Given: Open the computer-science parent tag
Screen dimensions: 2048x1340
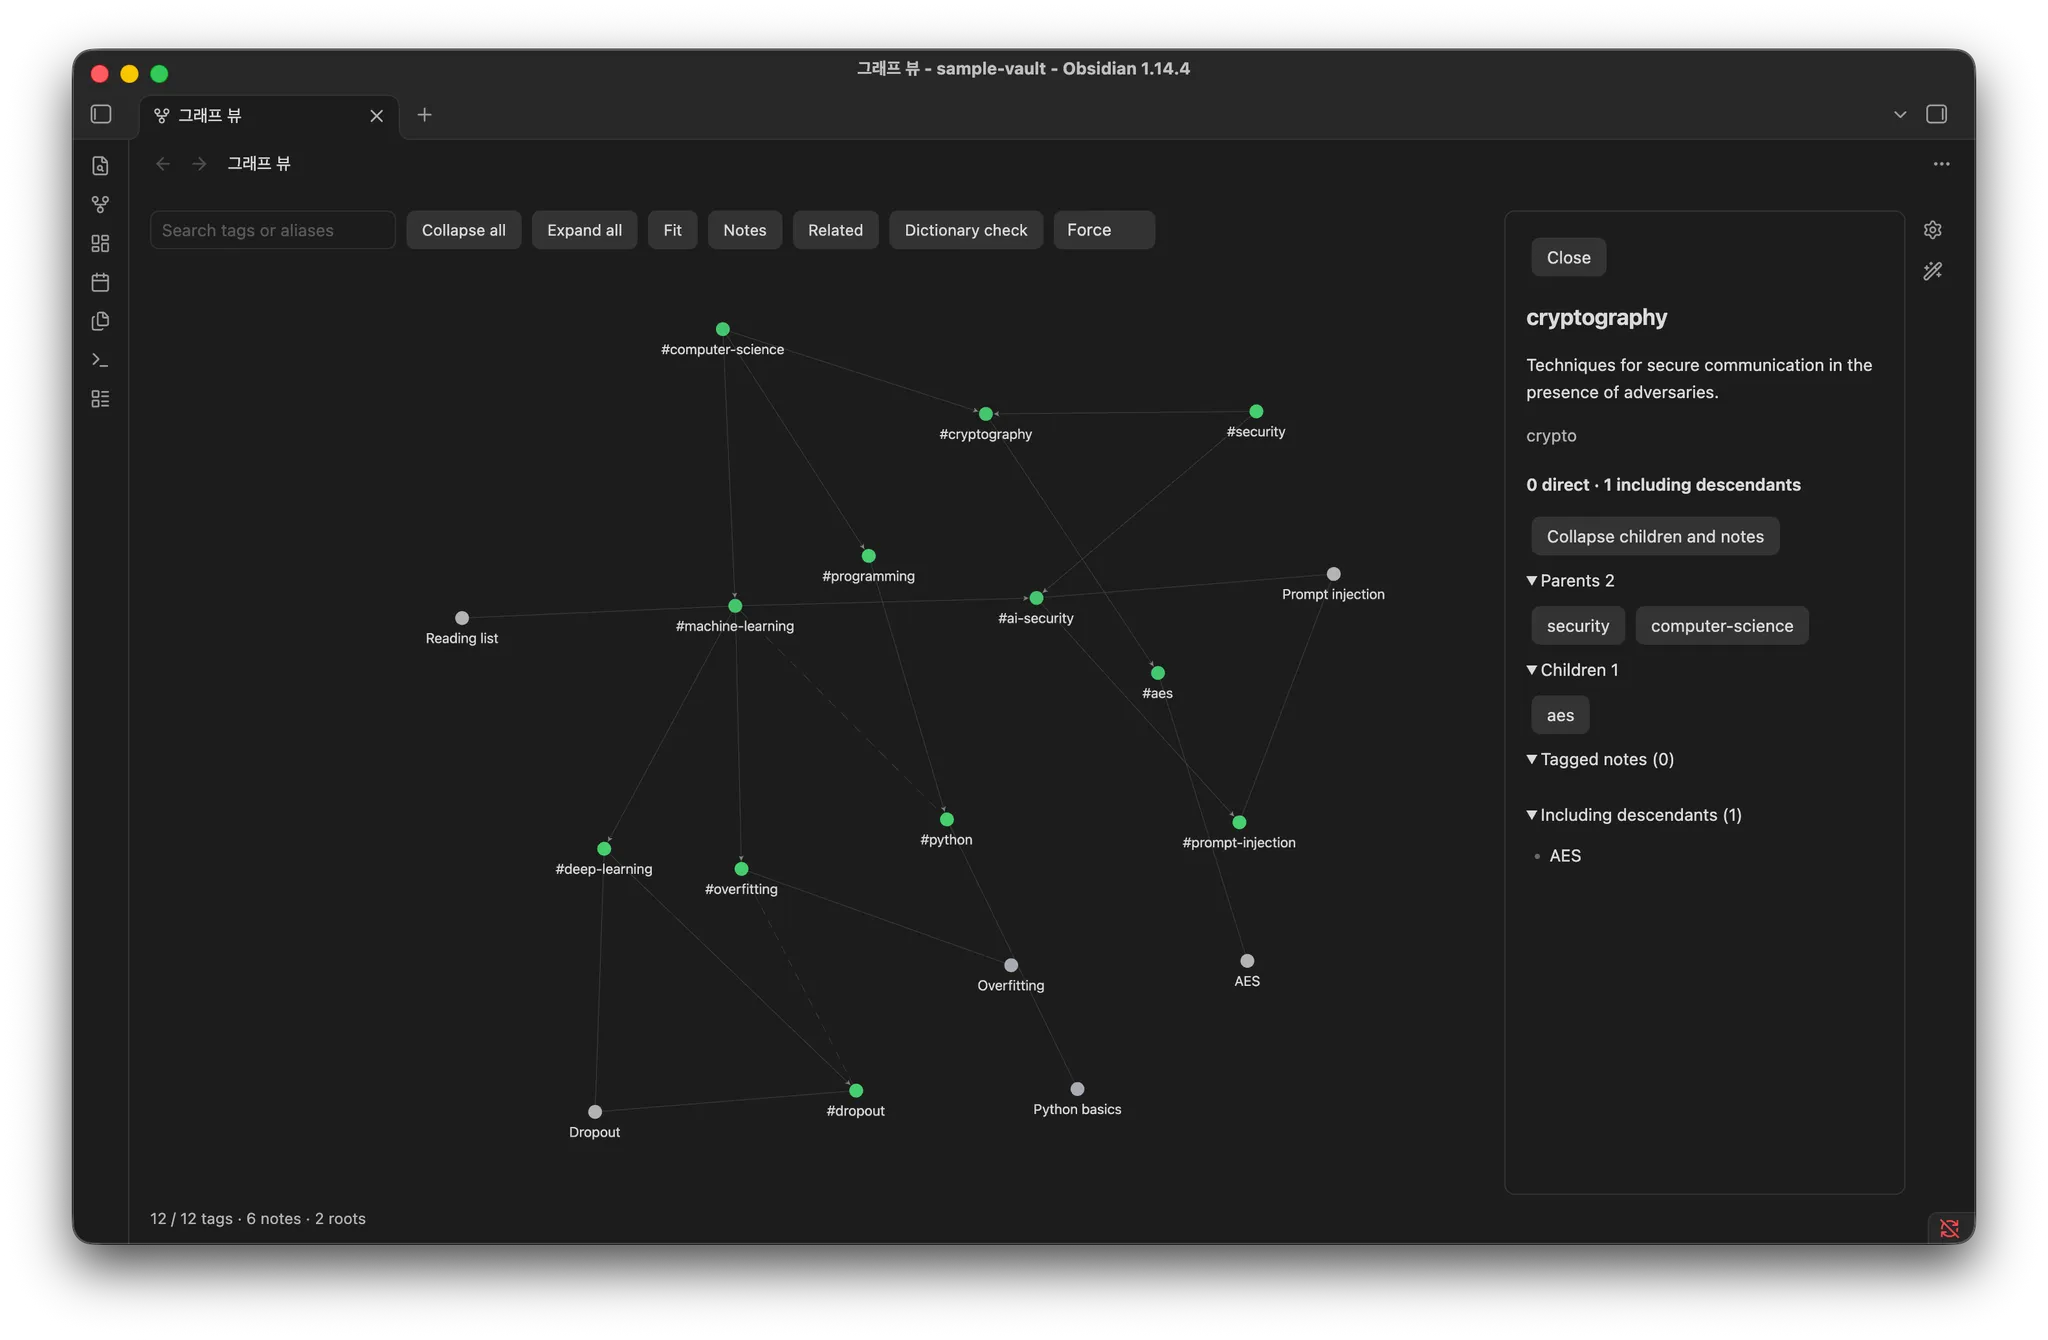Looking at the screenshot, I should (1721, 626).
